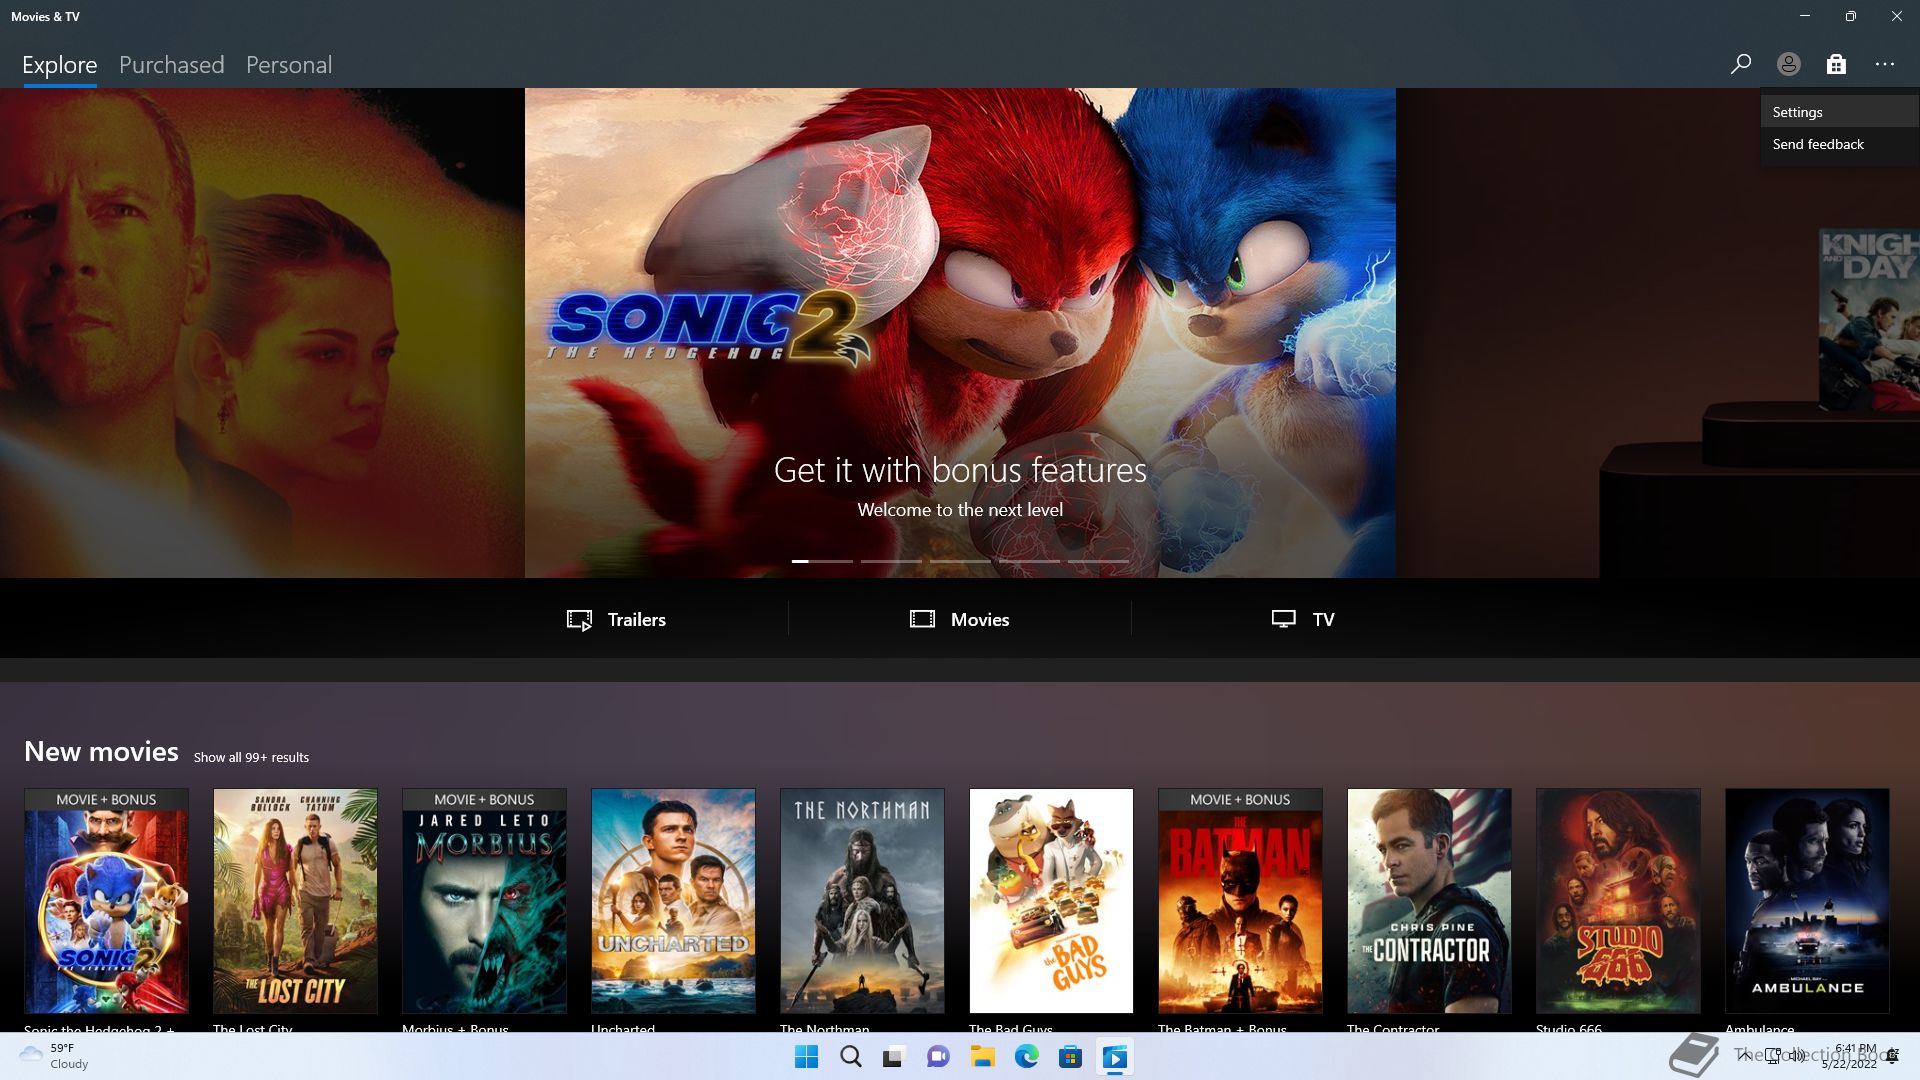Click the three-dot more options icon
Screen dimensions: 1920x1080
tap(1884, 64)
